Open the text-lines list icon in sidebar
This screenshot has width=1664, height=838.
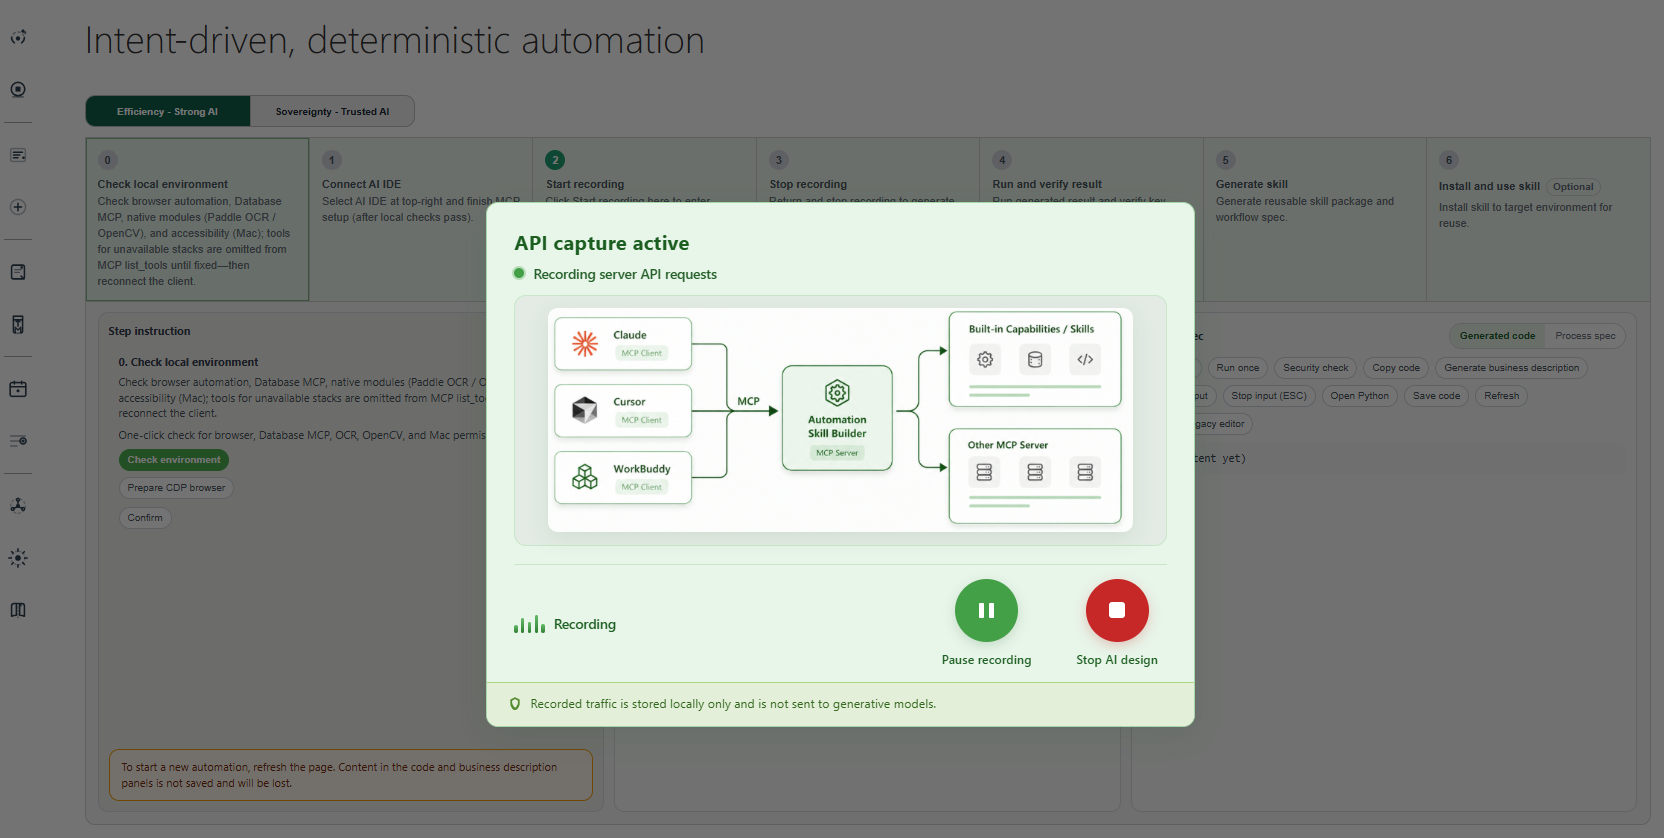(x=18, y=155)
